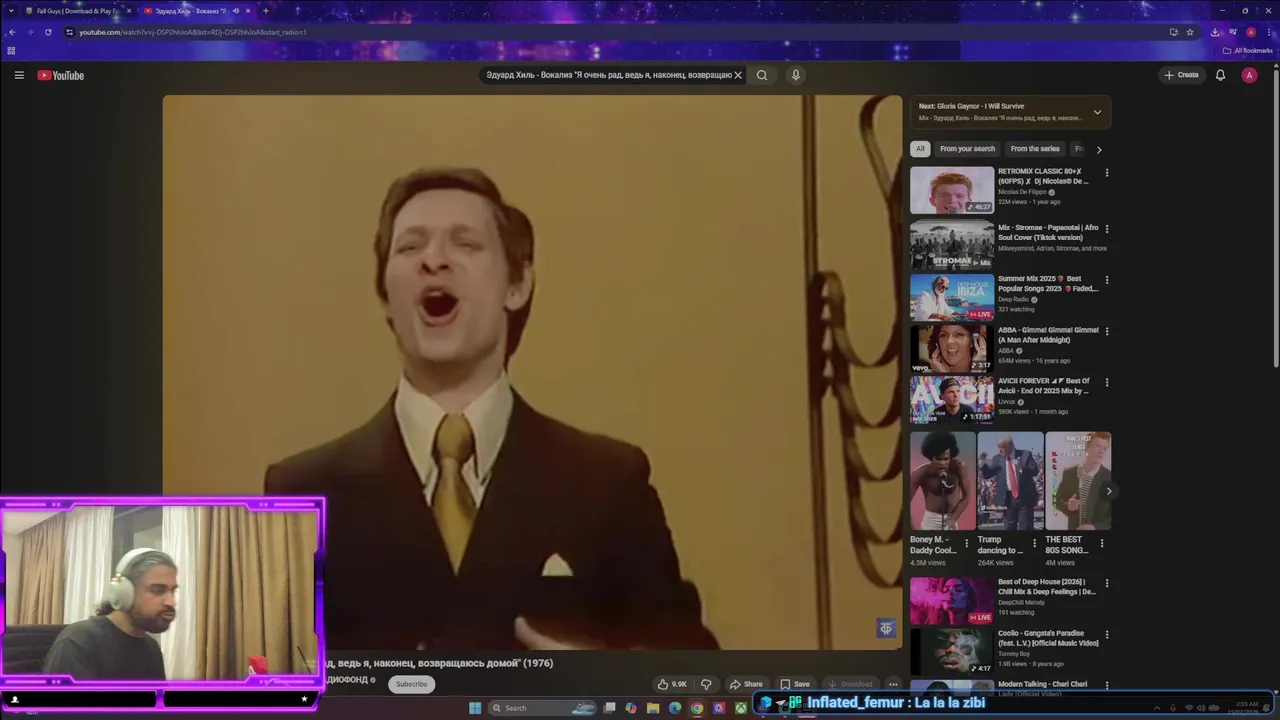Select the 'From your search' chip

pos(967,149)
